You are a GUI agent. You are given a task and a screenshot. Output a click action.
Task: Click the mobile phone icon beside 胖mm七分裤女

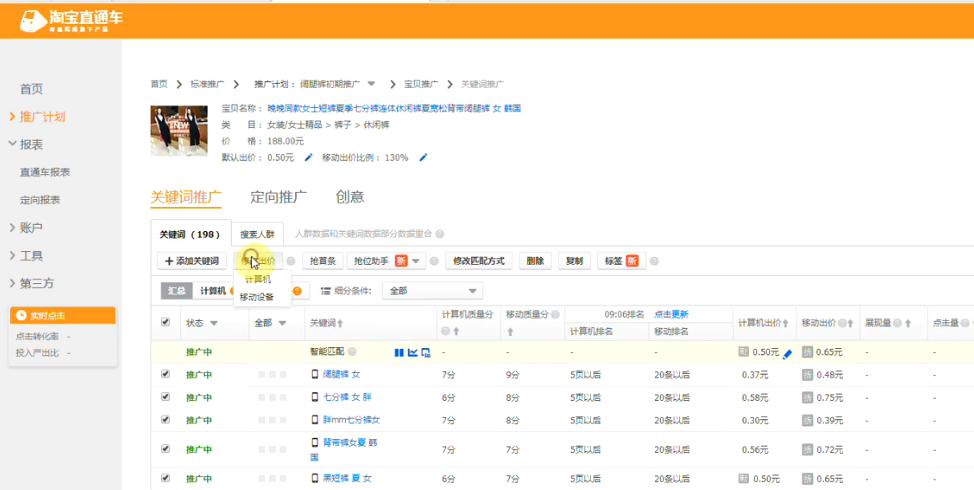(315, 420)
